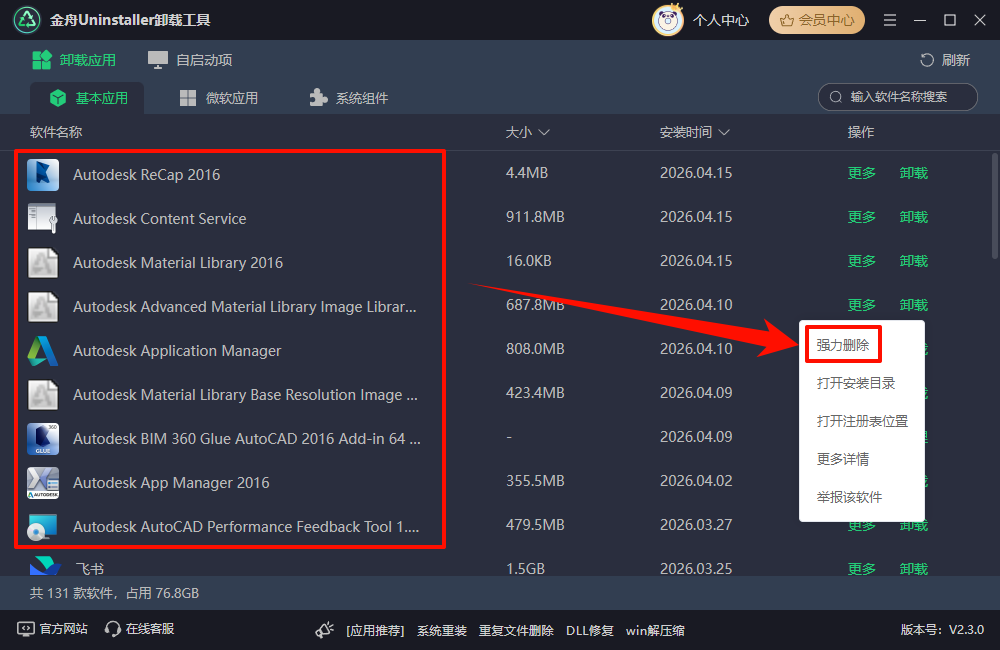The height and width of the screenshot is (650, 1000).
Task: Click the Autodesk ReCap 2016 app icon
Action: tap(43, 175)
